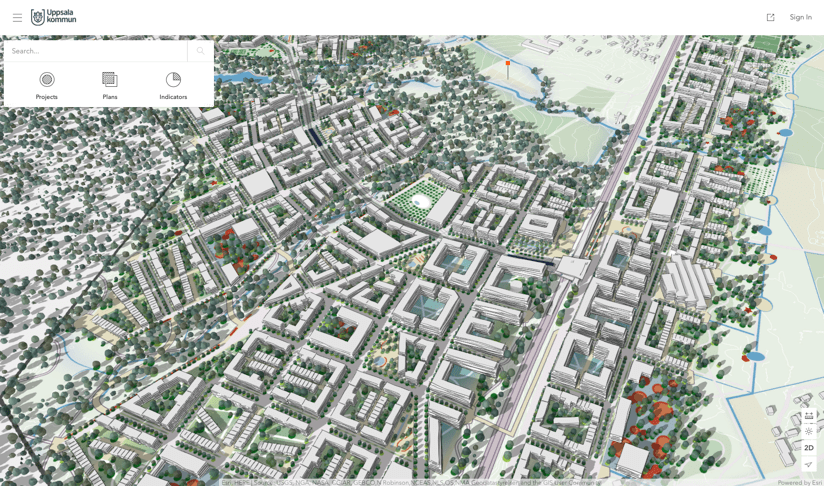The image size is (824, 486).
Task: Activate the measure distance tool
Action: click(809, 416)
